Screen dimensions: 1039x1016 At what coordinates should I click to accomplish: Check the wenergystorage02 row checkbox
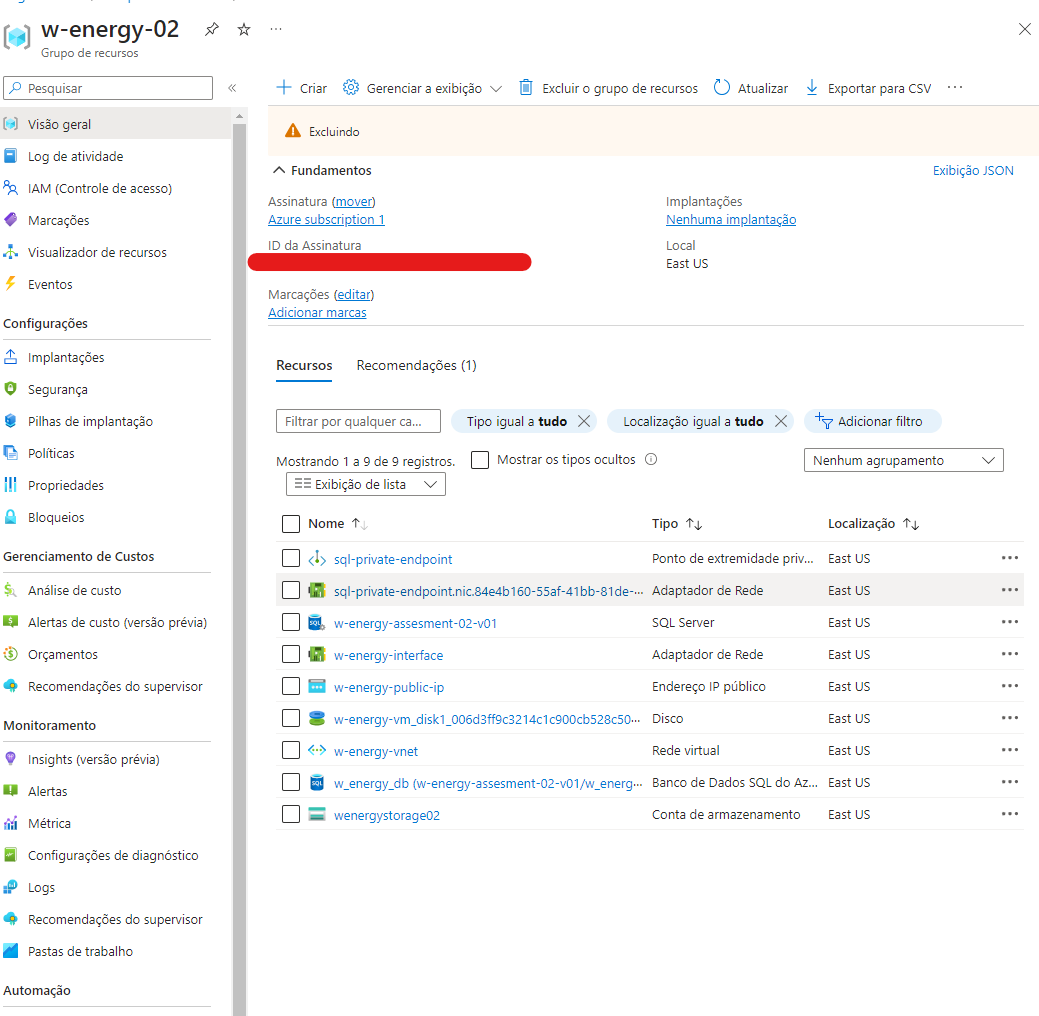(291, 814)
